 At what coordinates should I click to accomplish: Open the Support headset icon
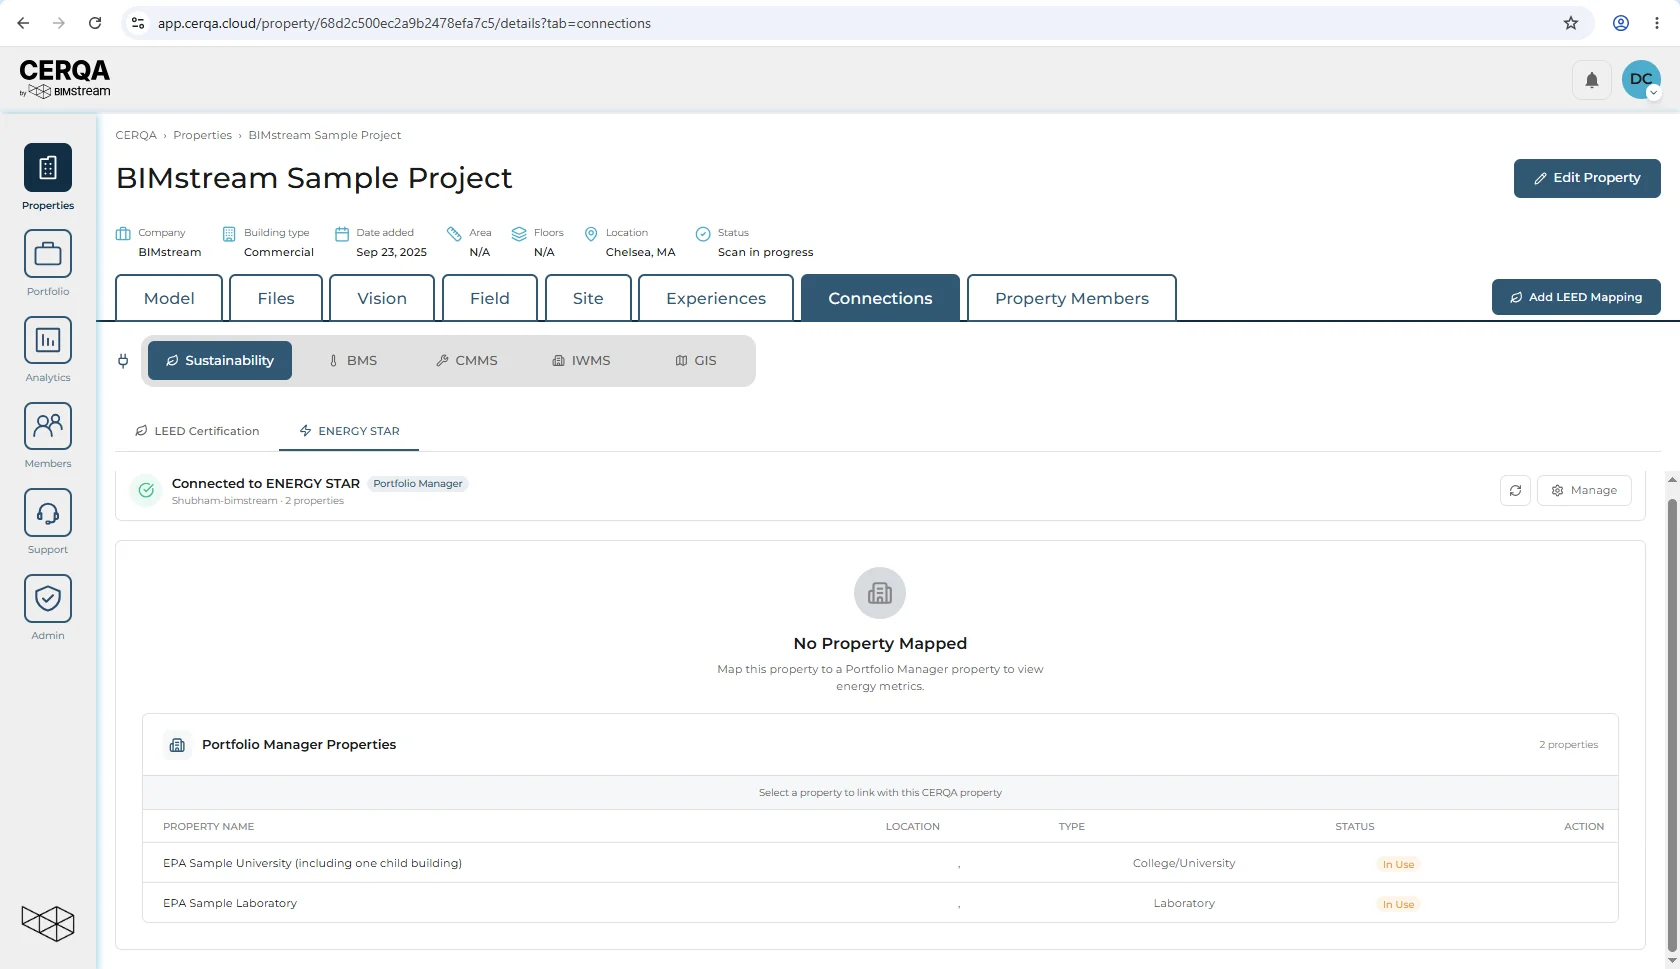(x=48, y=511)
